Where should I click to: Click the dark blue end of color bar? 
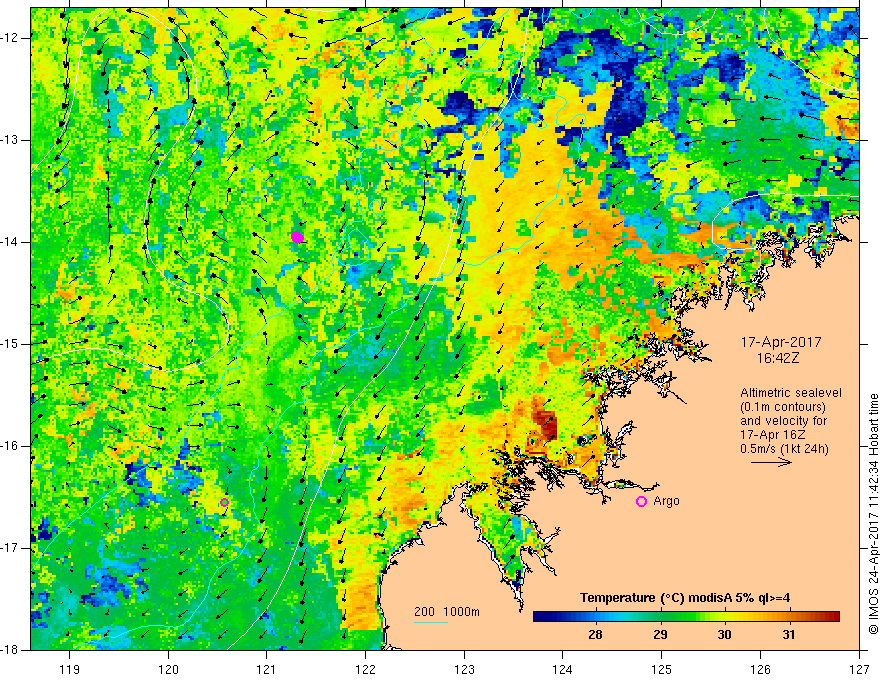pyautogui.click(x=540, y=617)
